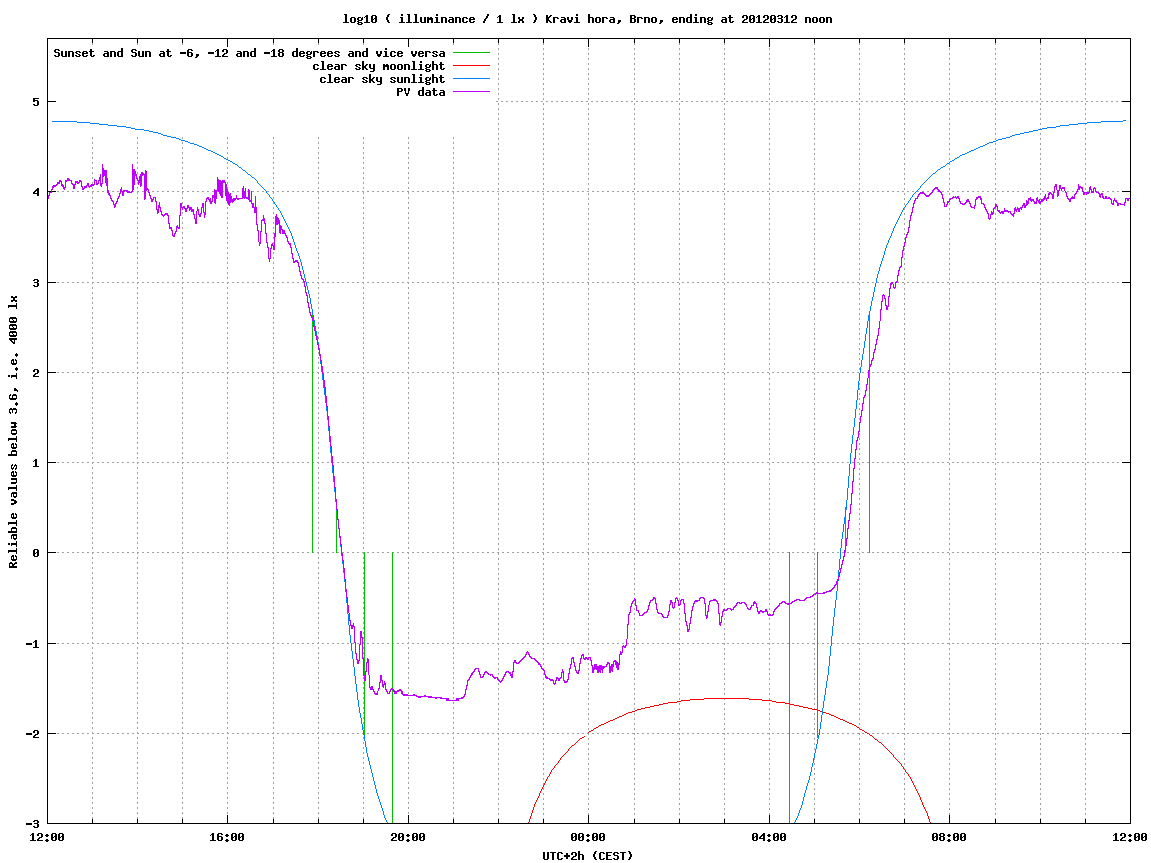Click the x-axis title 'UTC+2h (CEST)'

coord(588,856)
